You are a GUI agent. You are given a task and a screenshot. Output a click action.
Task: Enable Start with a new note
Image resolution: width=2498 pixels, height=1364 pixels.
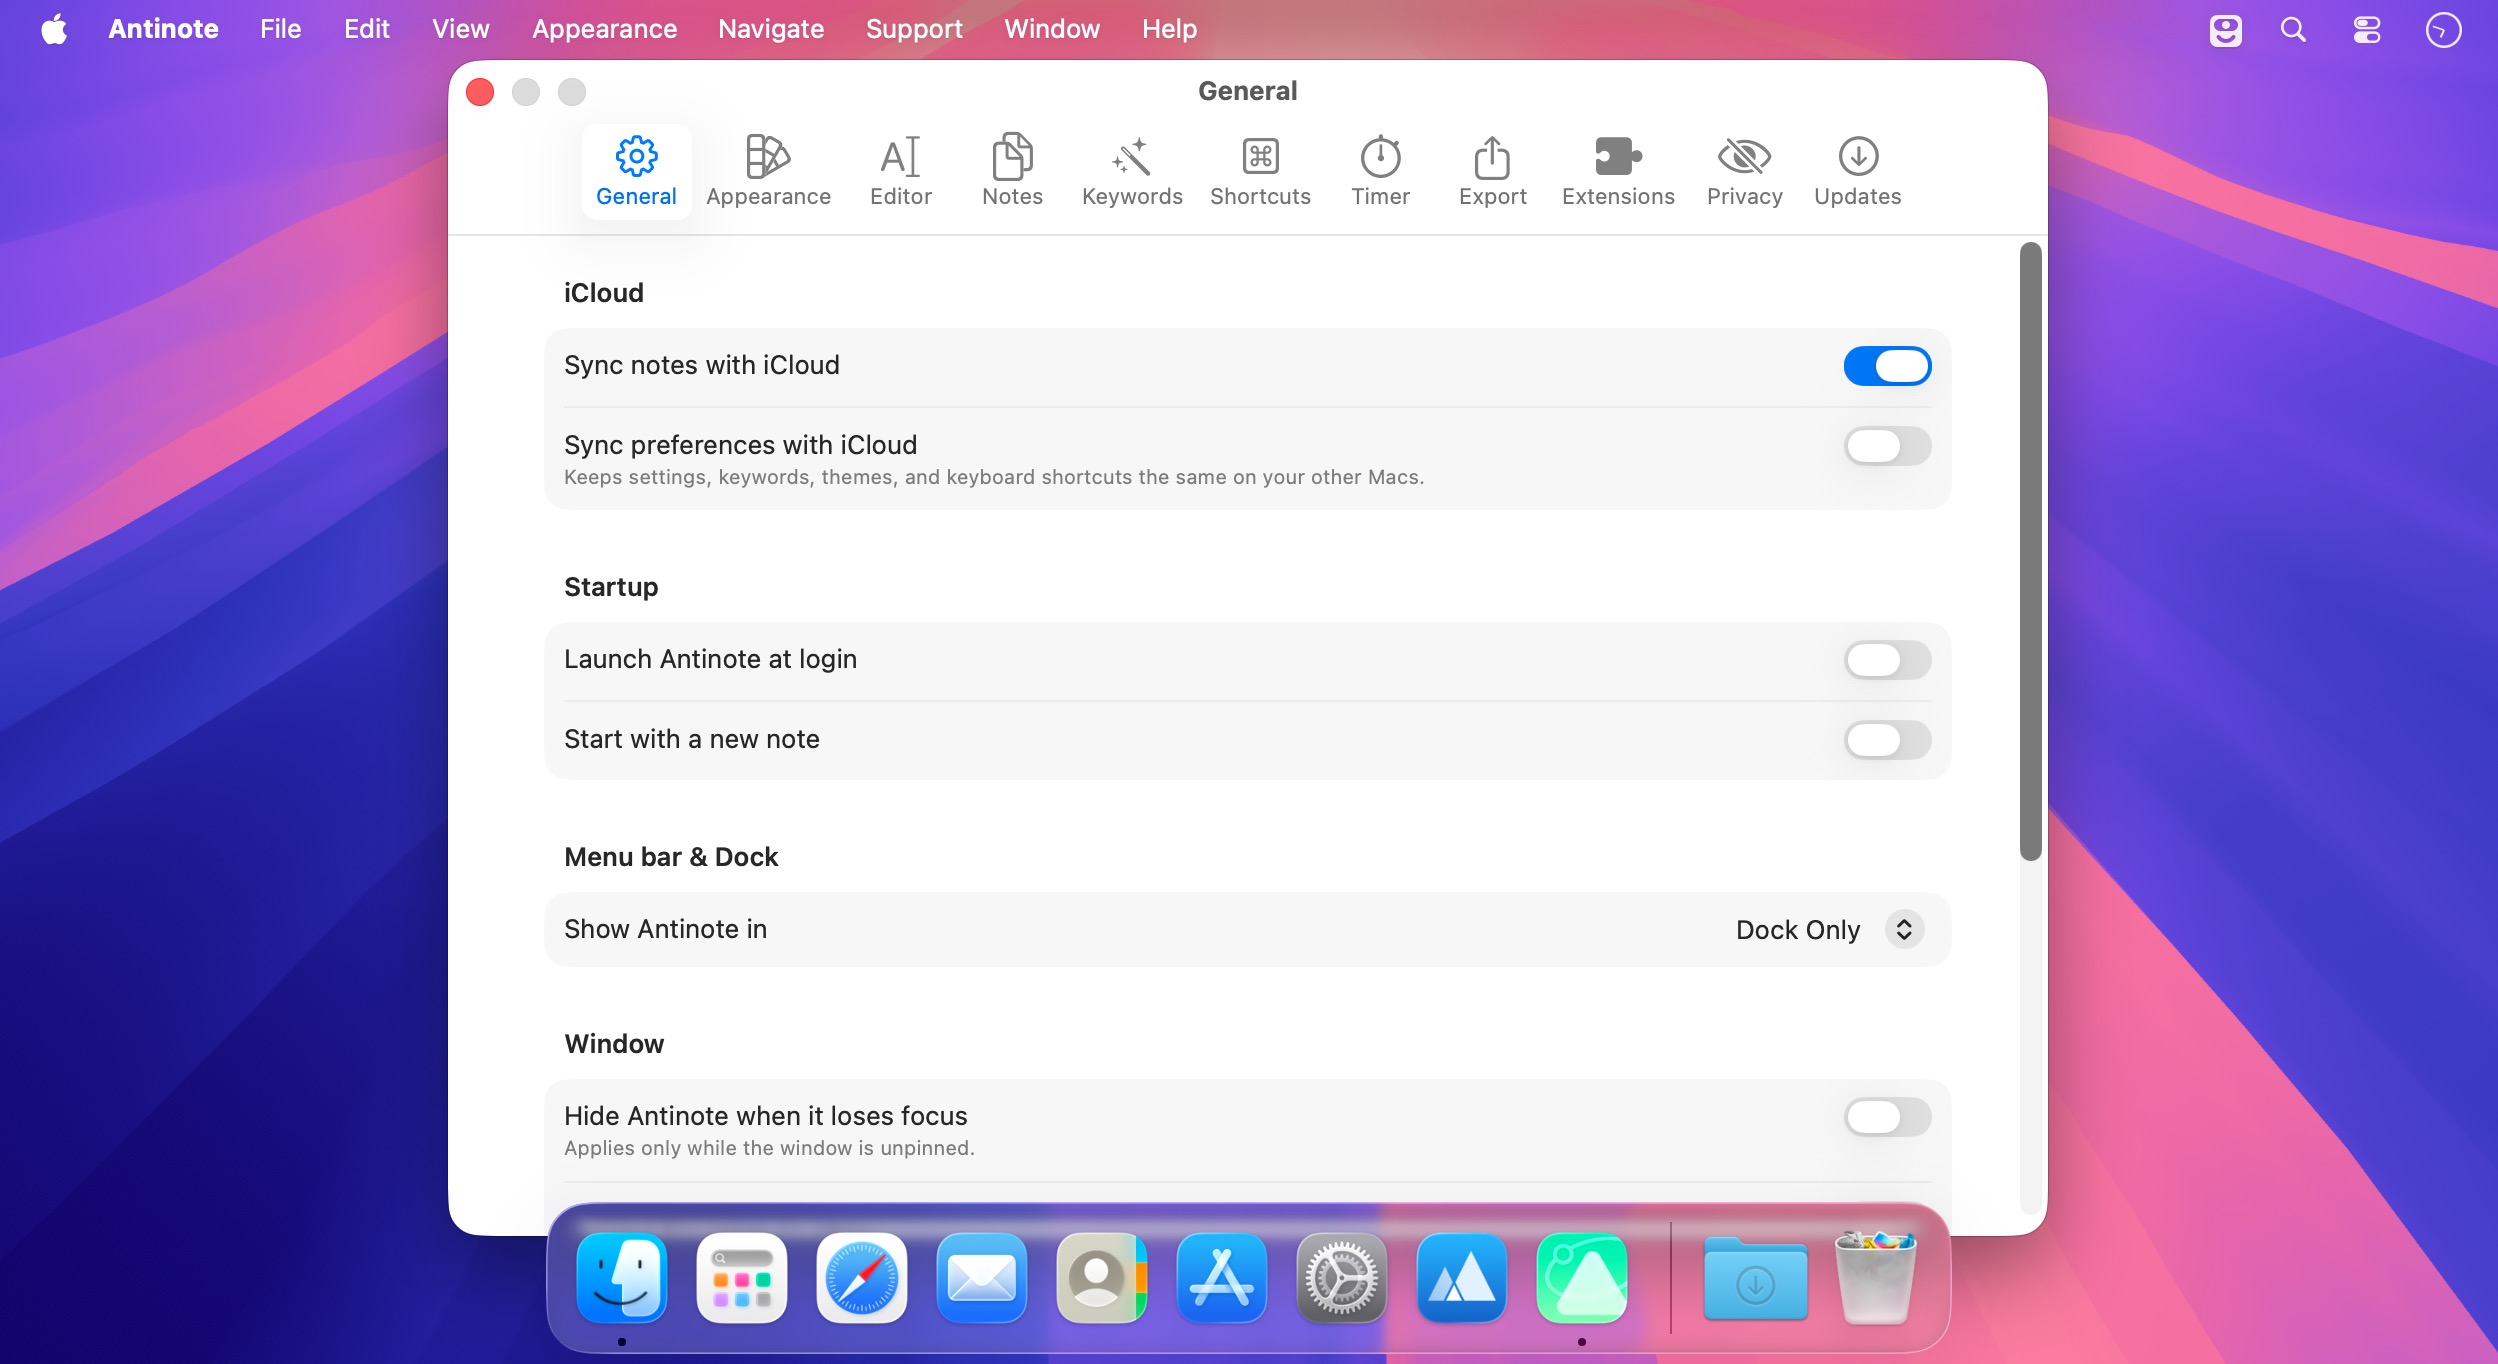click(1887, 740)
